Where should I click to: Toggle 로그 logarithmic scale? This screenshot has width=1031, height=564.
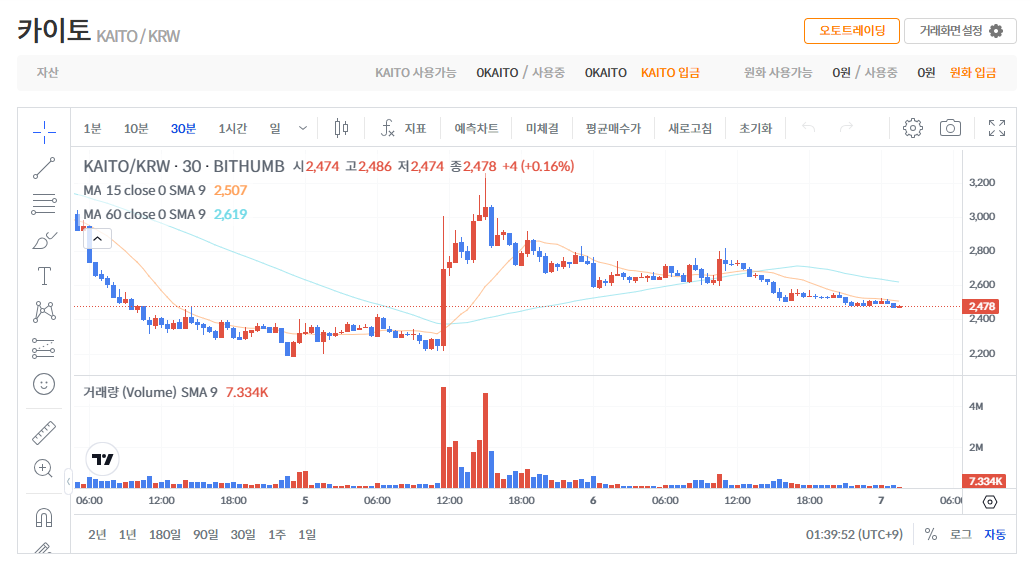point(961,534)
